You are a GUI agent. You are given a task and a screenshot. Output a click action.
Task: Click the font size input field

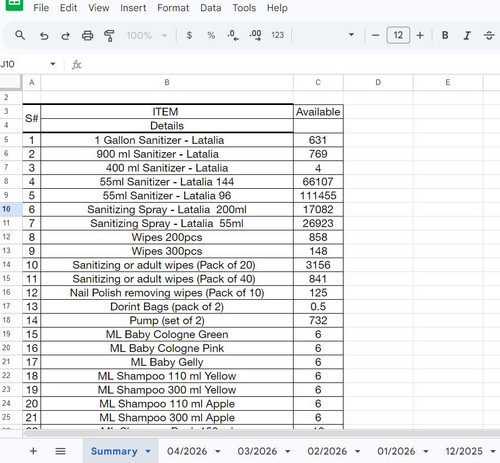398,35
